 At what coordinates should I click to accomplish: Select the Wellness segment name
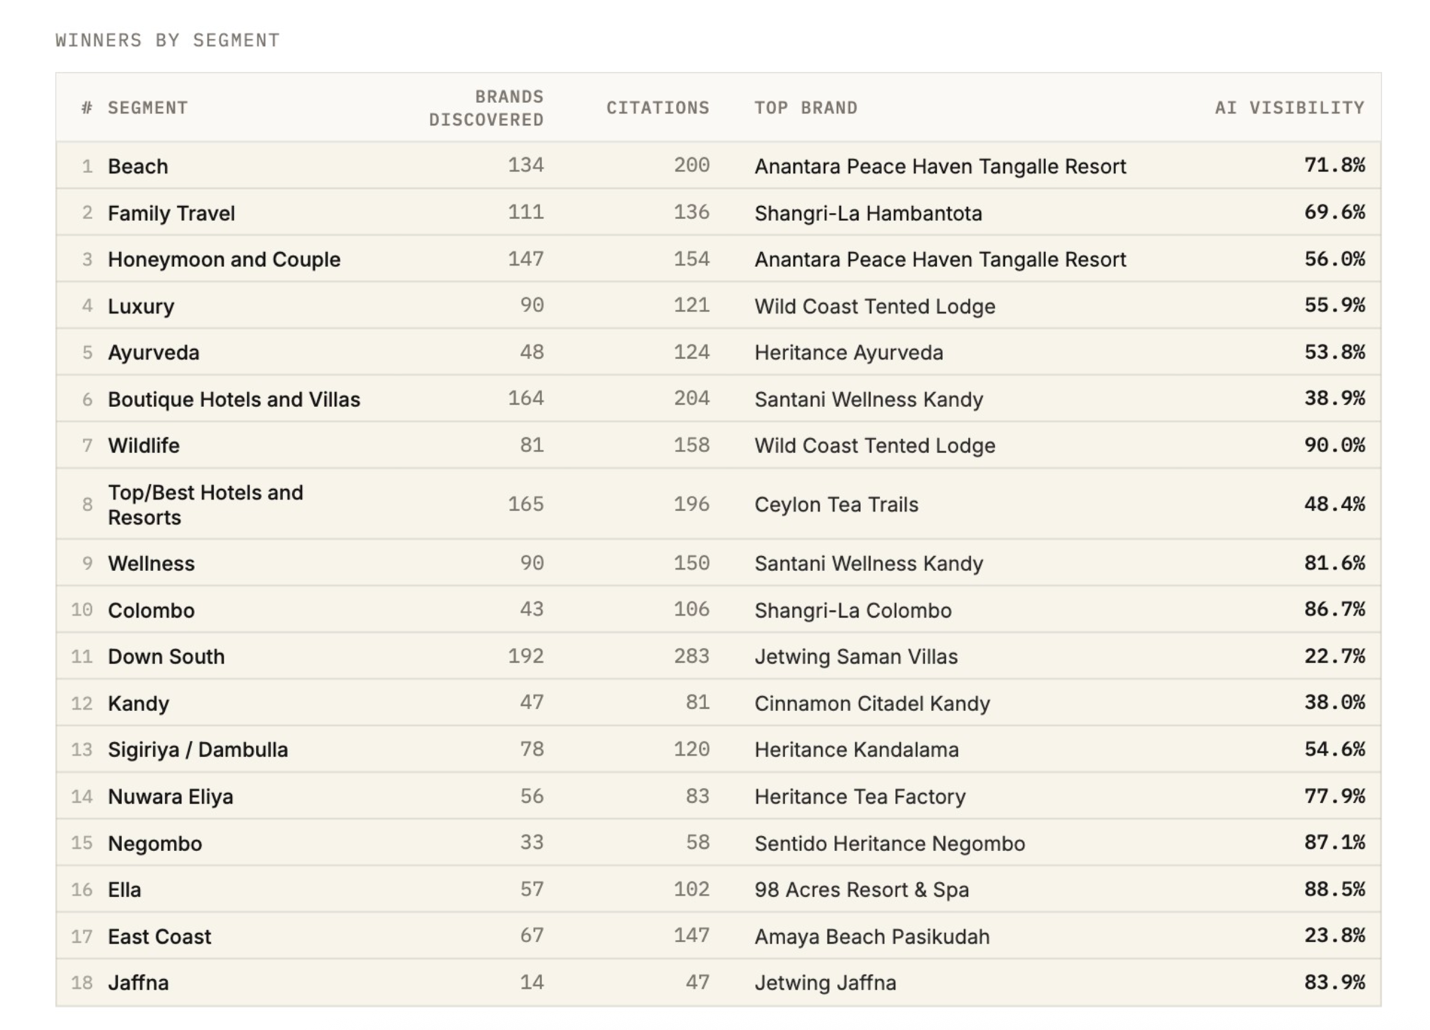[x=151, y=563]
